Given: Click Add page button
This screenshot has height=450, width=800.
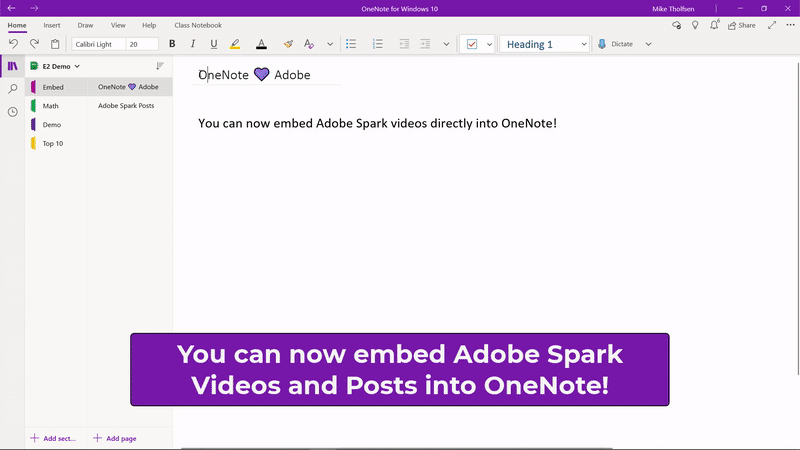Looking at the screenshot, I should 114,438.
